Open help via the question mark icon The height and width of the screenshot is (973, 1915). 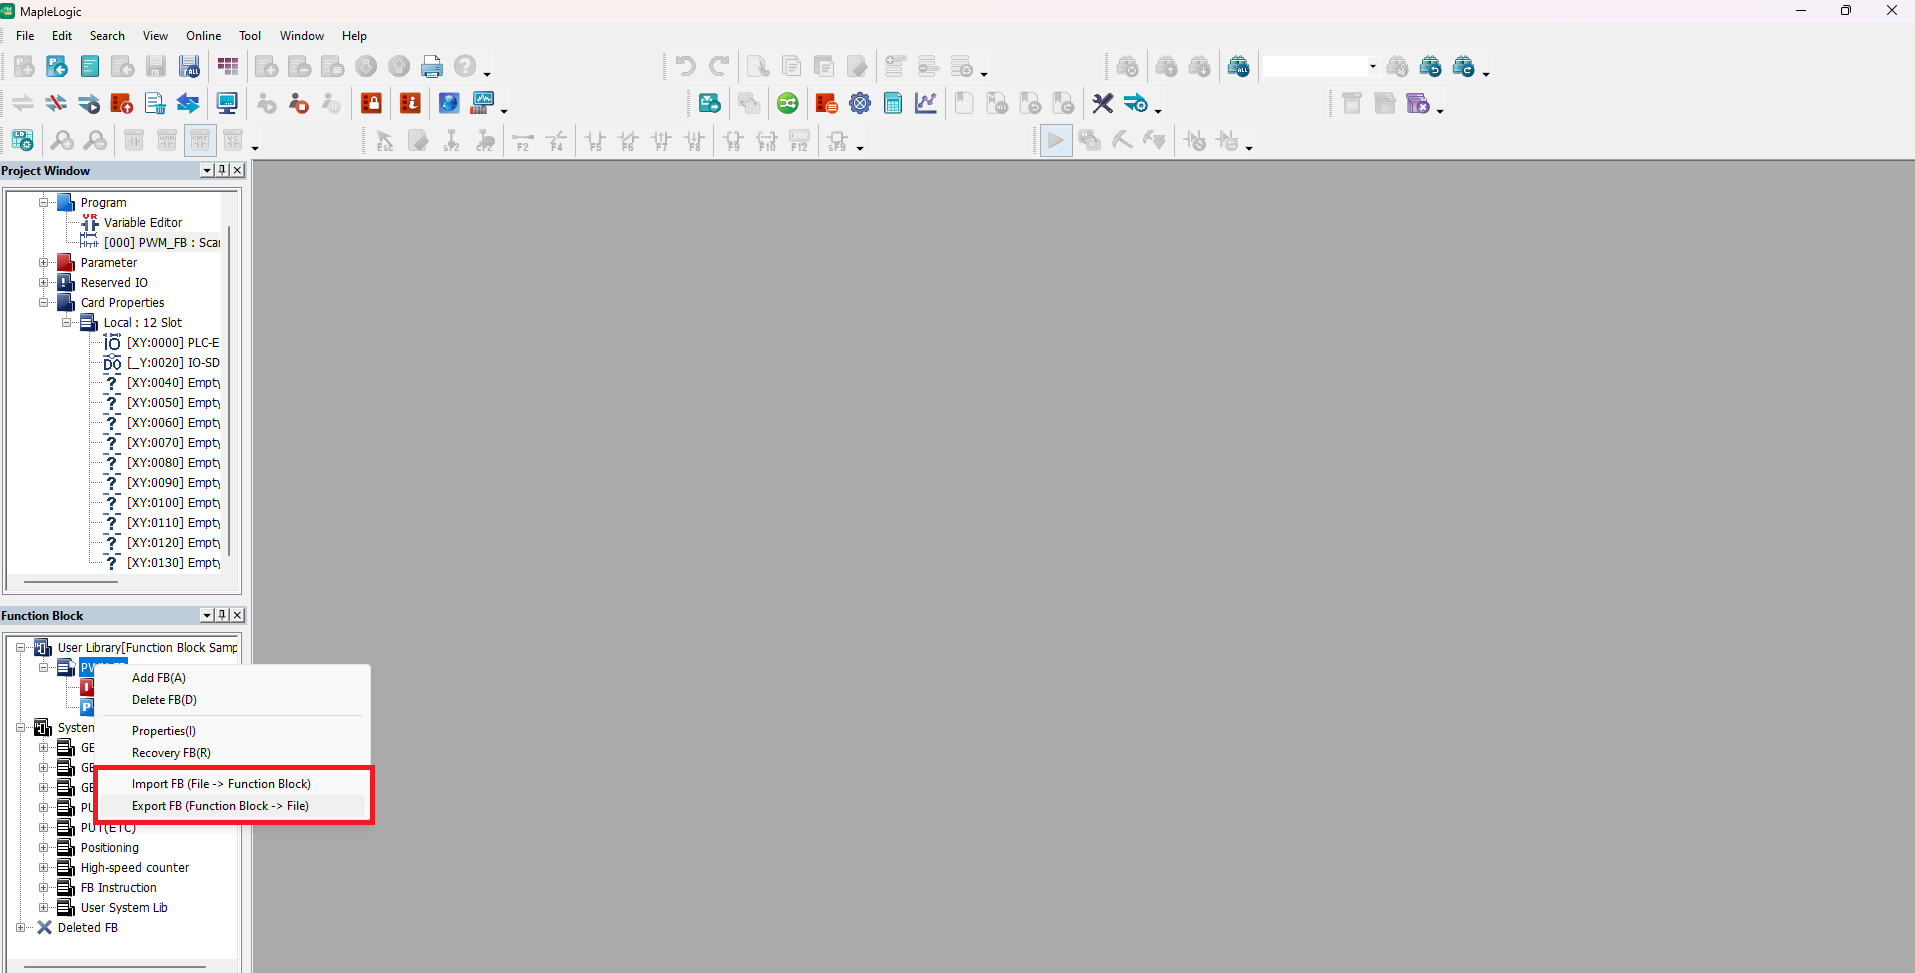coord(465,66)
